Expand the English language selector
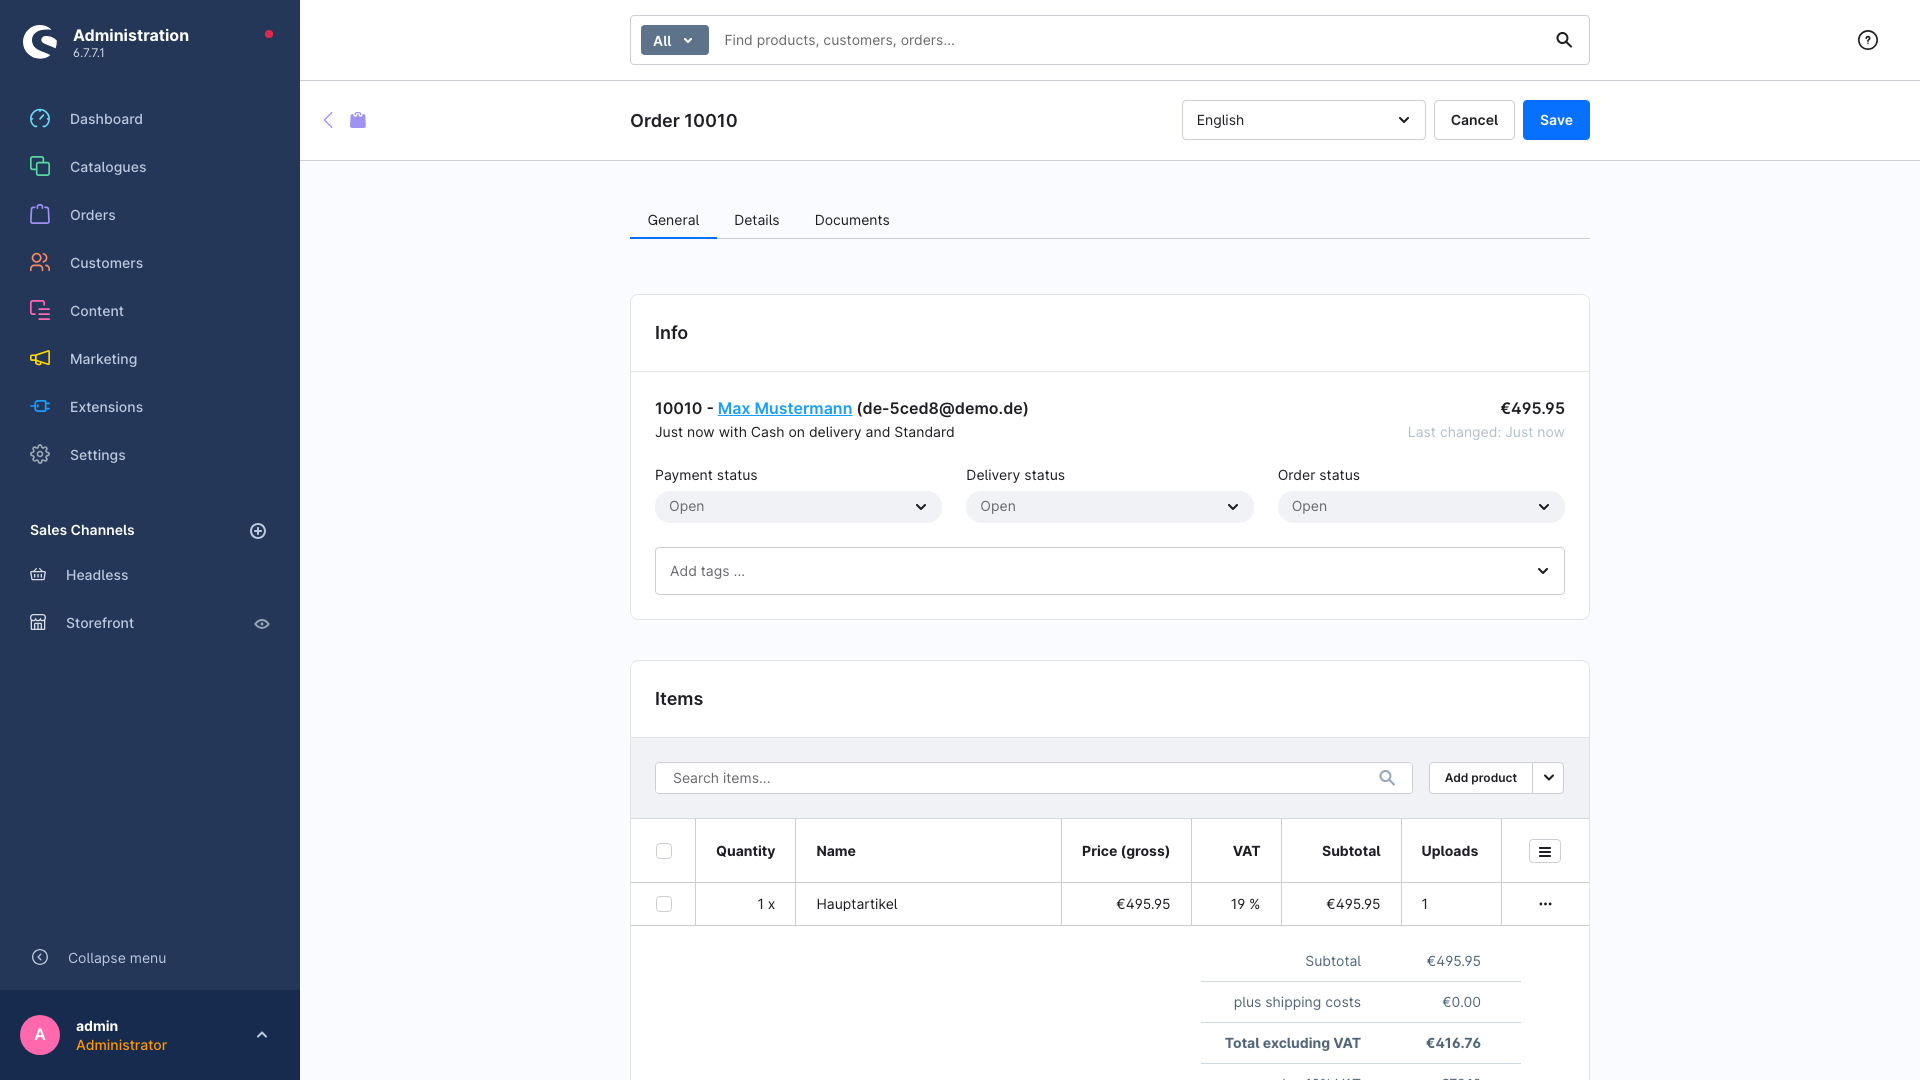This screenshot has width=1920, height=1080. pyautogui.click(x=1303, y=120)
